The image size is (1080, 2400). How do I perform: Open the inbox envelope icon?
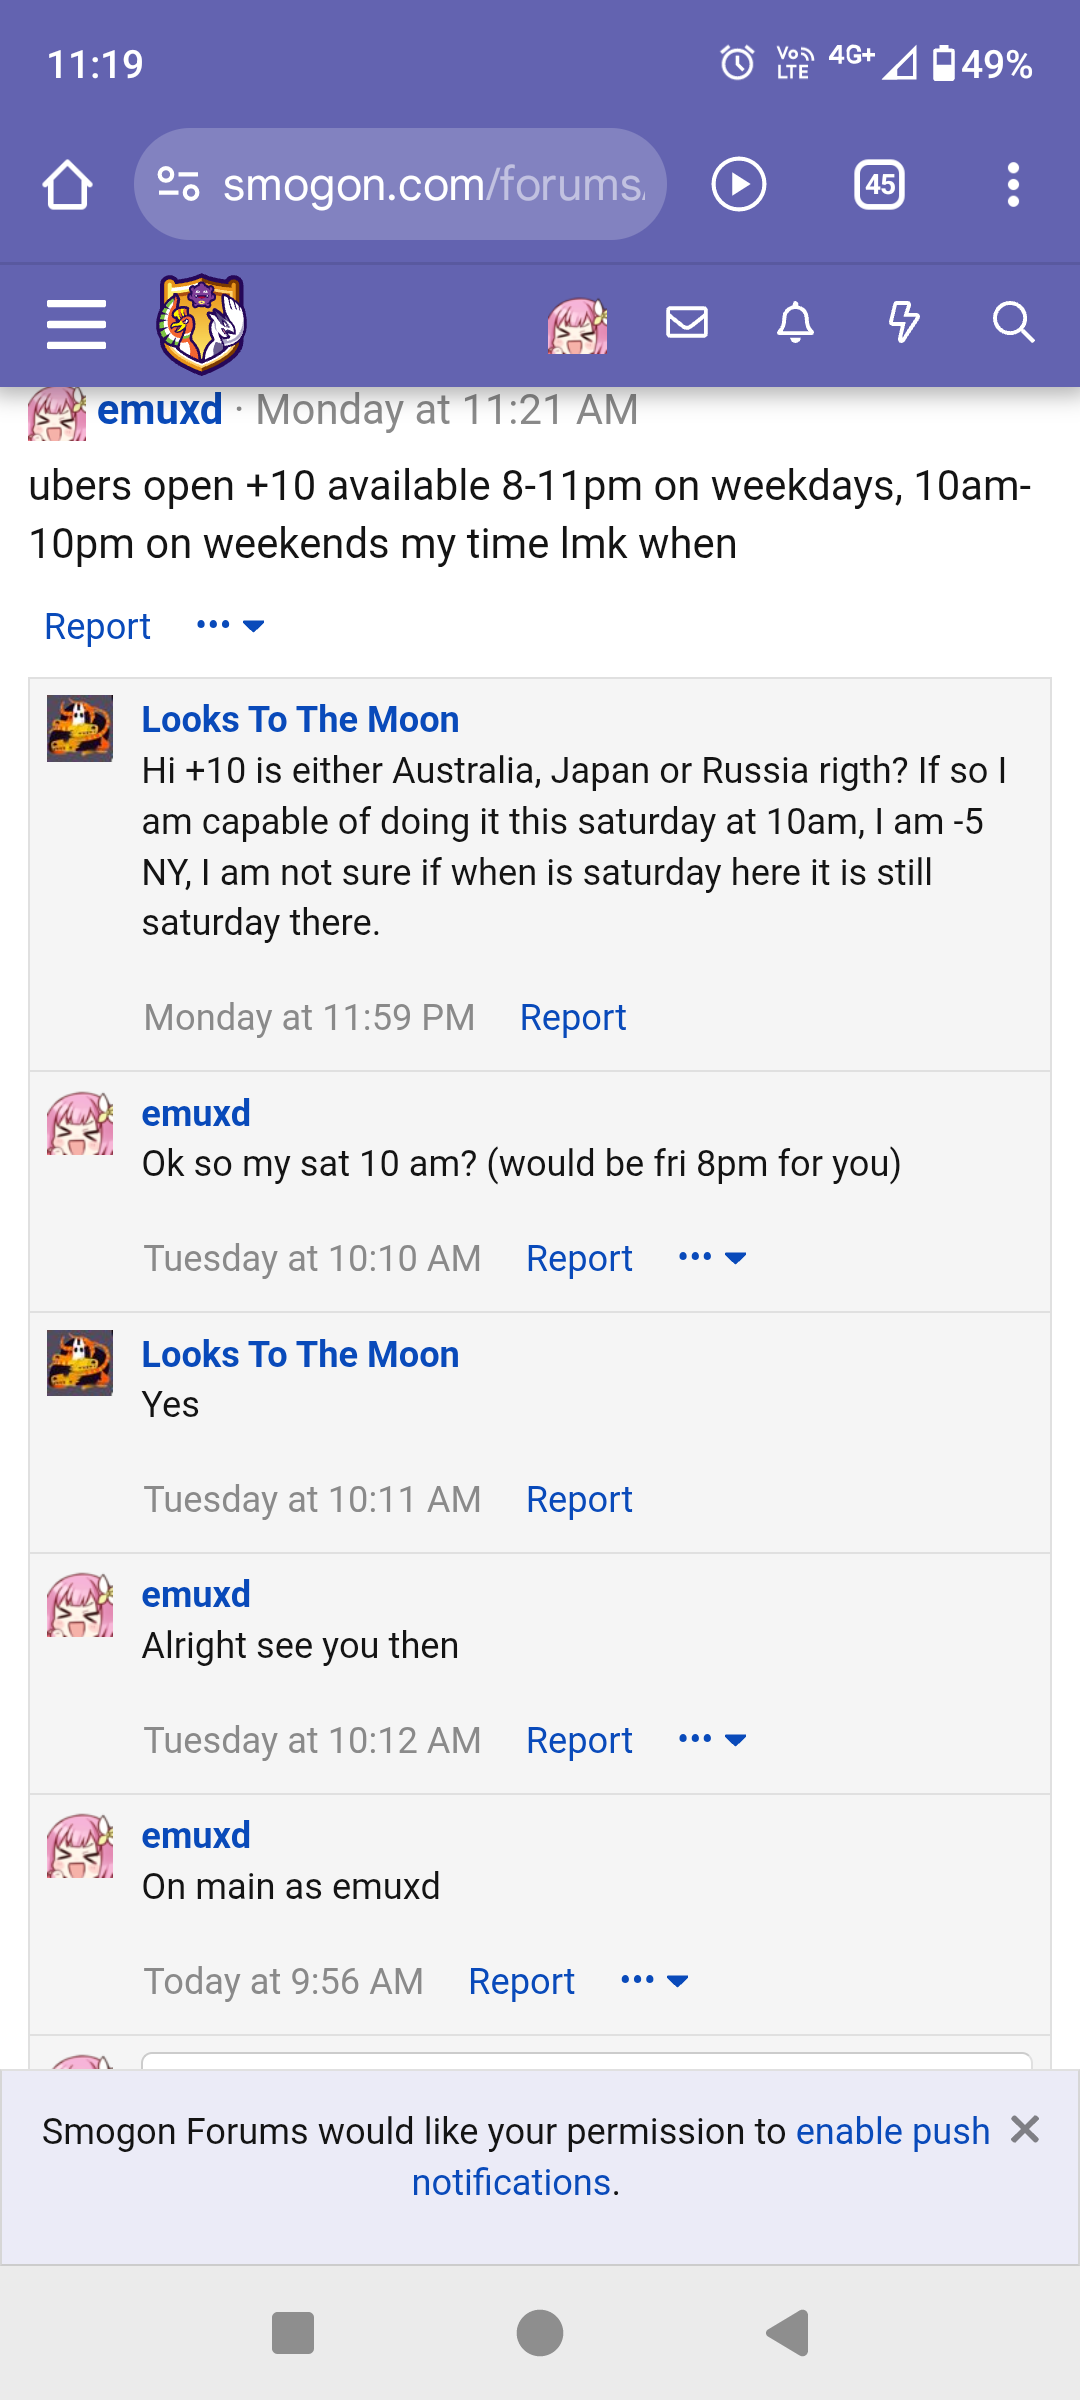coord(687,322)
